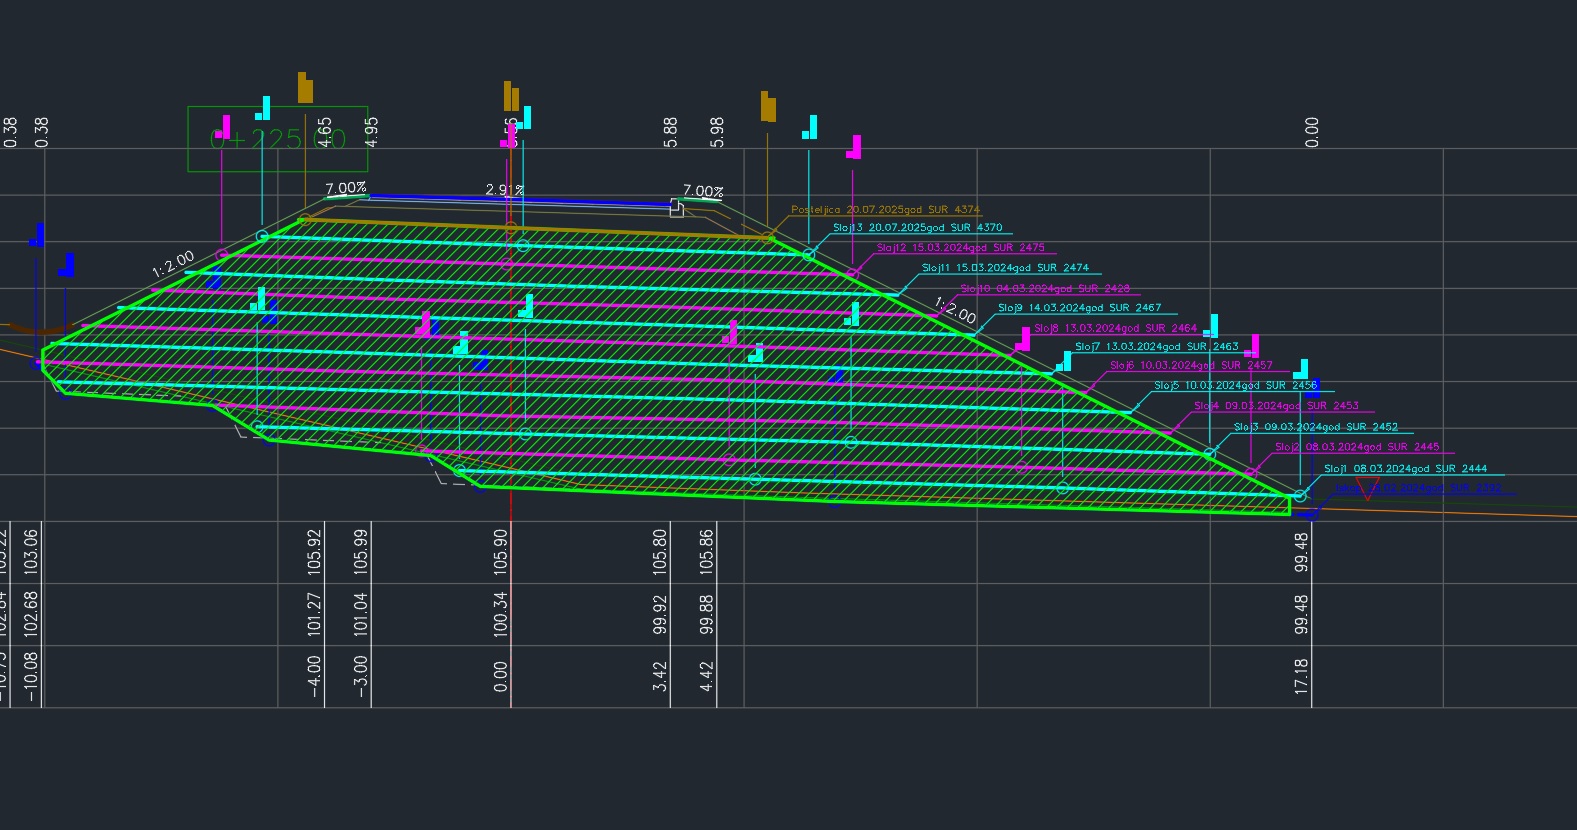Click the Sloj4 09.03.2024god SUR 2453 label
The width and height of the screenshot is (1577, 830).
[x=1276, y=406]
